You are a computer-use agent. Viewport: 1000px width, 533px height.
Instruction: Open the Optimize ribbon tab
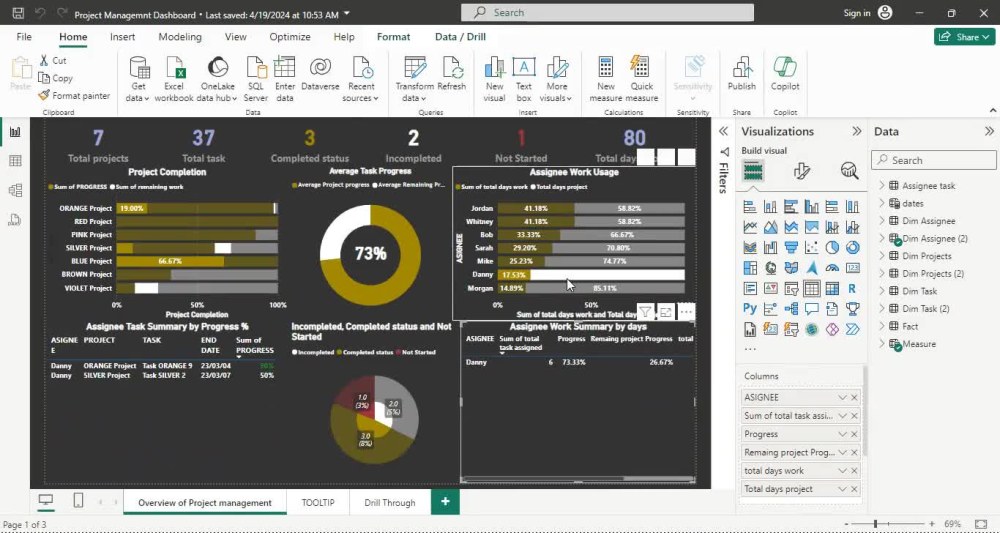(290, 37)
